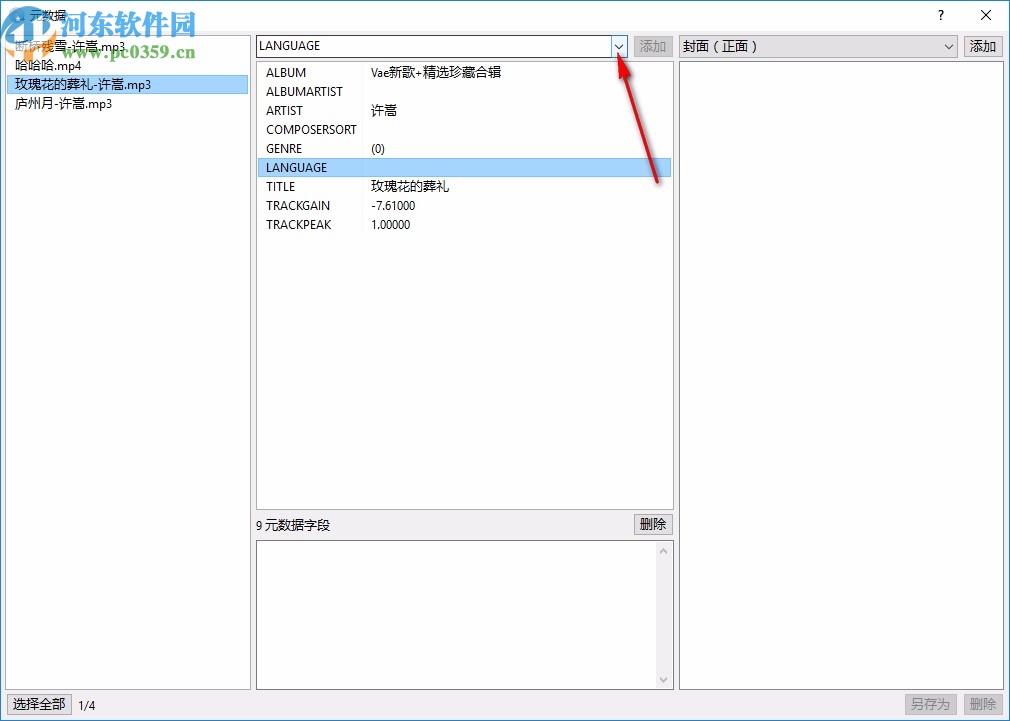Click the scrollbar down arrow of comment box
The width and height of the screenshot is (1010, 721).
[664, 679]
